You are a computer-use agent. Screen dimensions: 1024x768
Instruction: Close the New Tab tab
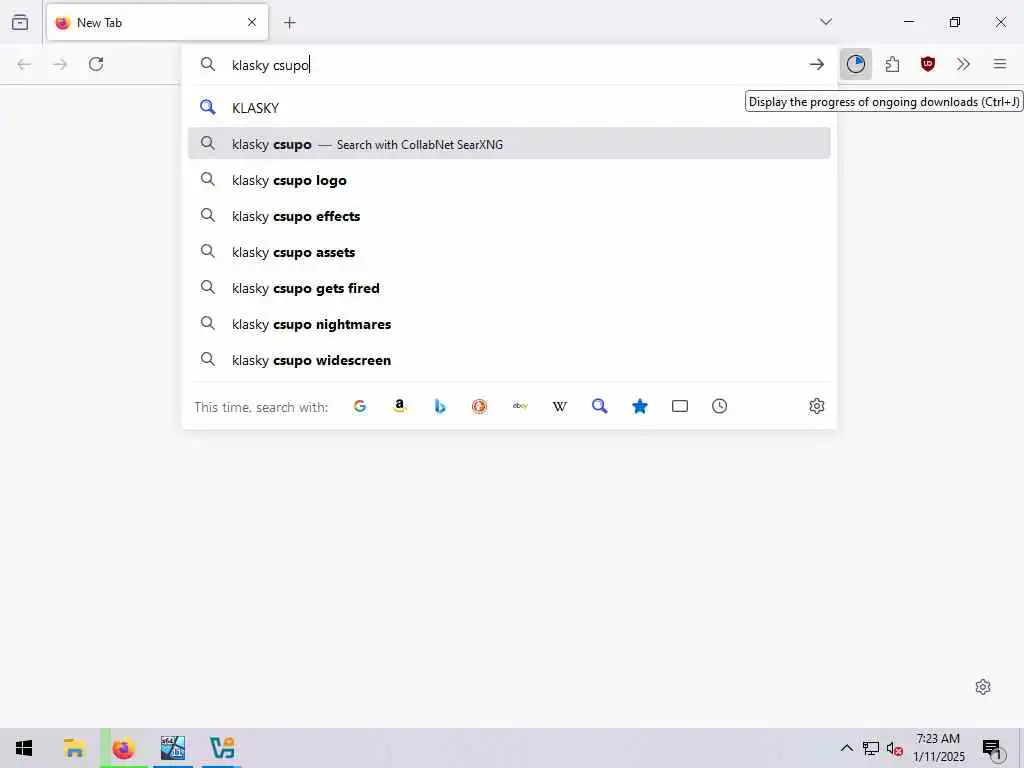[x=252, y=22]
